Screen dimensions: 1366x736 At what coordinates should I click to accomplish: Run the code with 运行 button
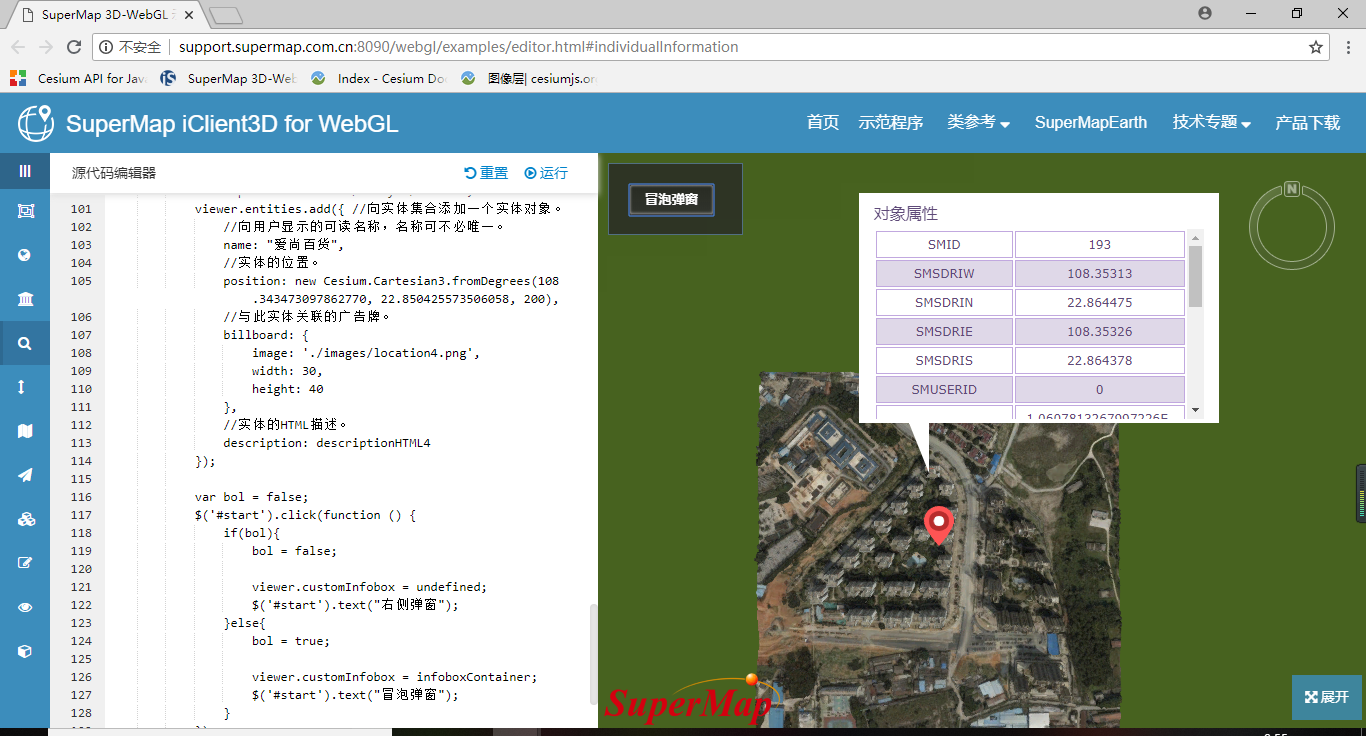coord(546,173)
